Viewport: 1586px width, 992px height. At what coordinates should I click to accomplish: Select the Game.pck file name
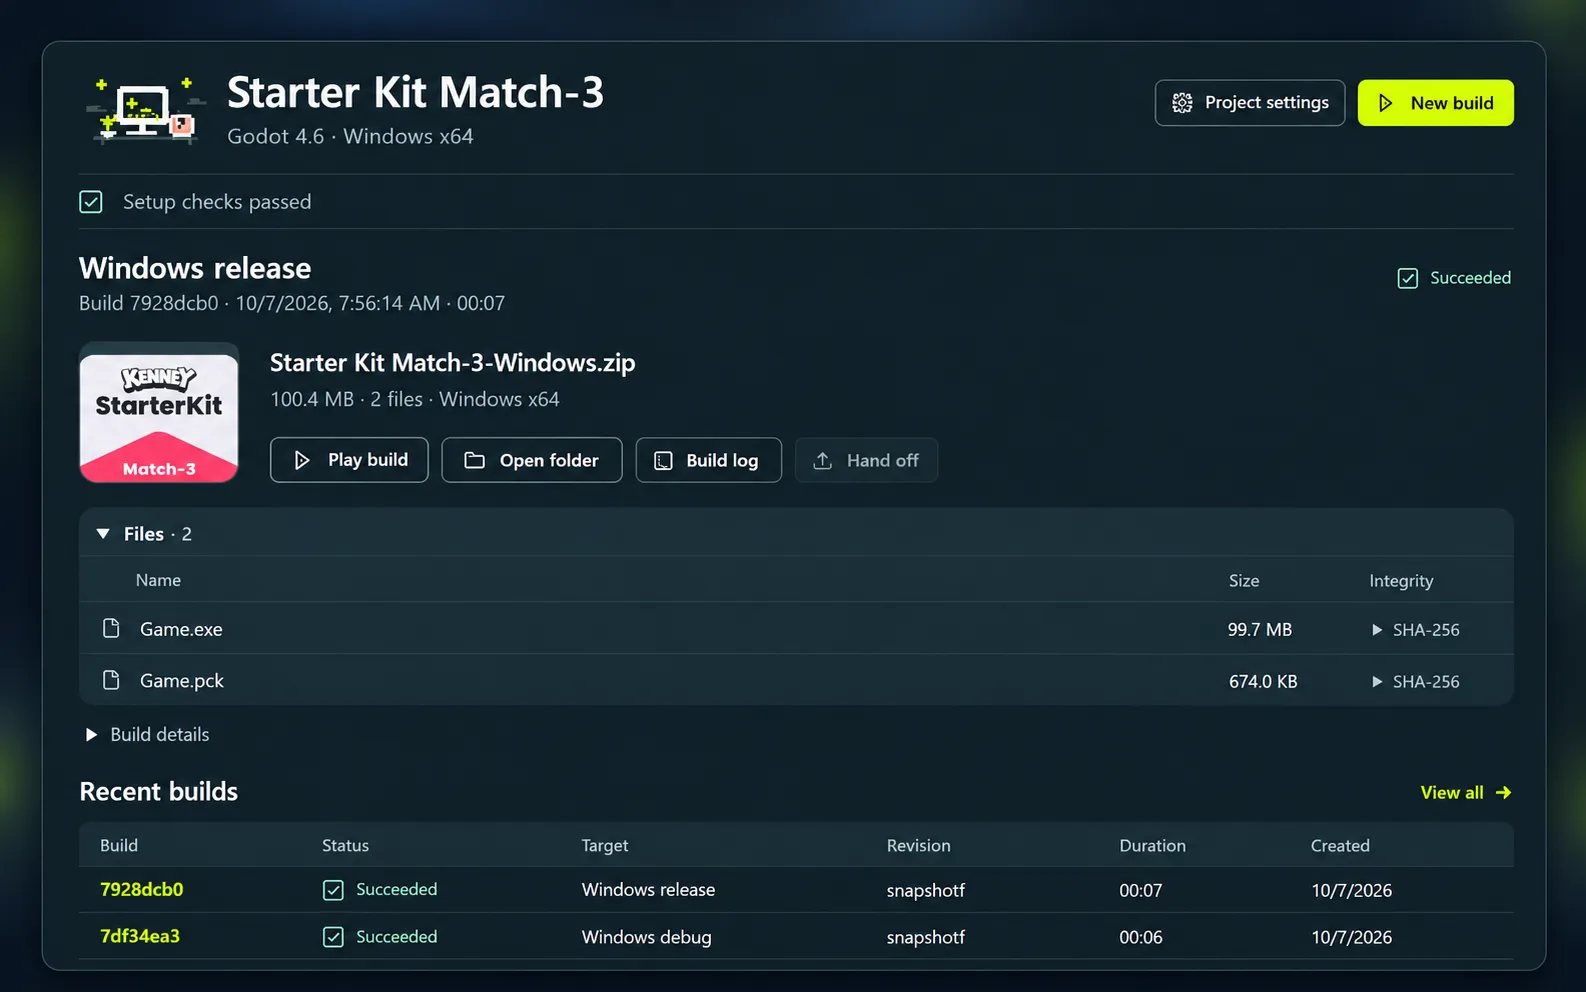point(182,681)
